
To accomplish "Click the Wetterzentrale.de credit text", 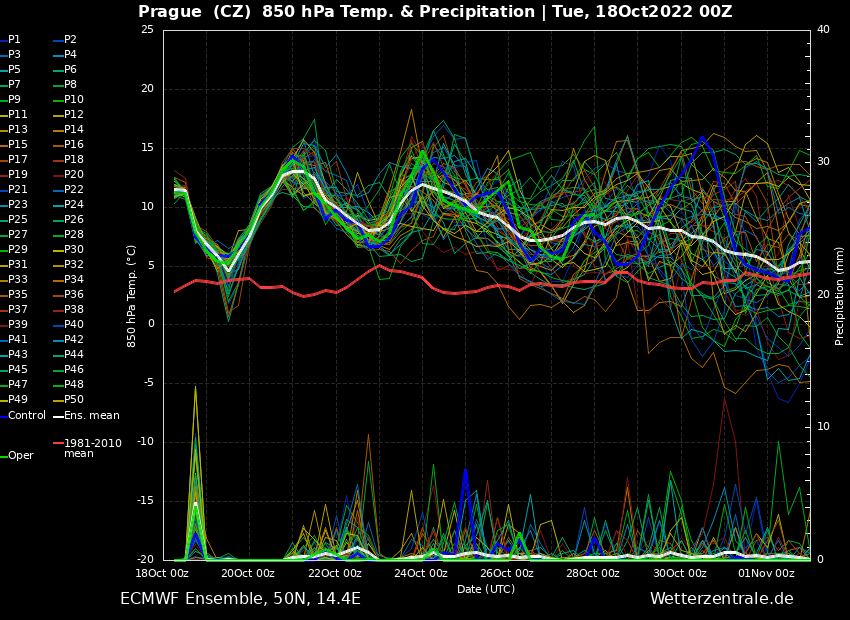I will pos(722,599).
